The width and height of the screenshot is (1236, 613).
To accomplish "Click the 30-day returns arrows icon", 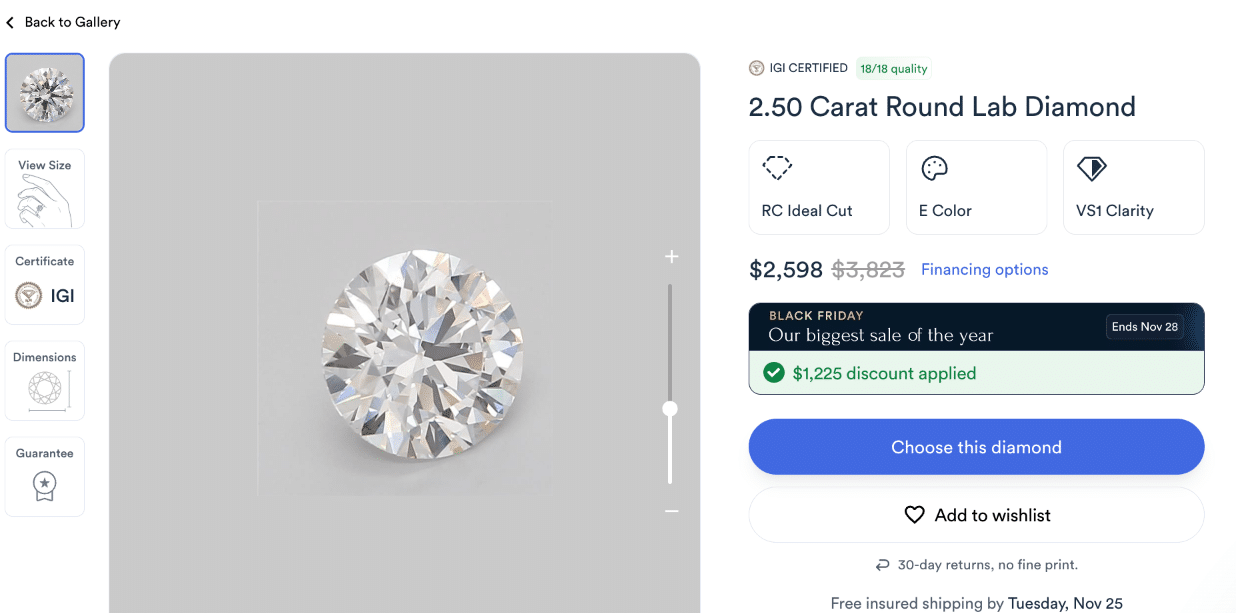I will 882,564.
